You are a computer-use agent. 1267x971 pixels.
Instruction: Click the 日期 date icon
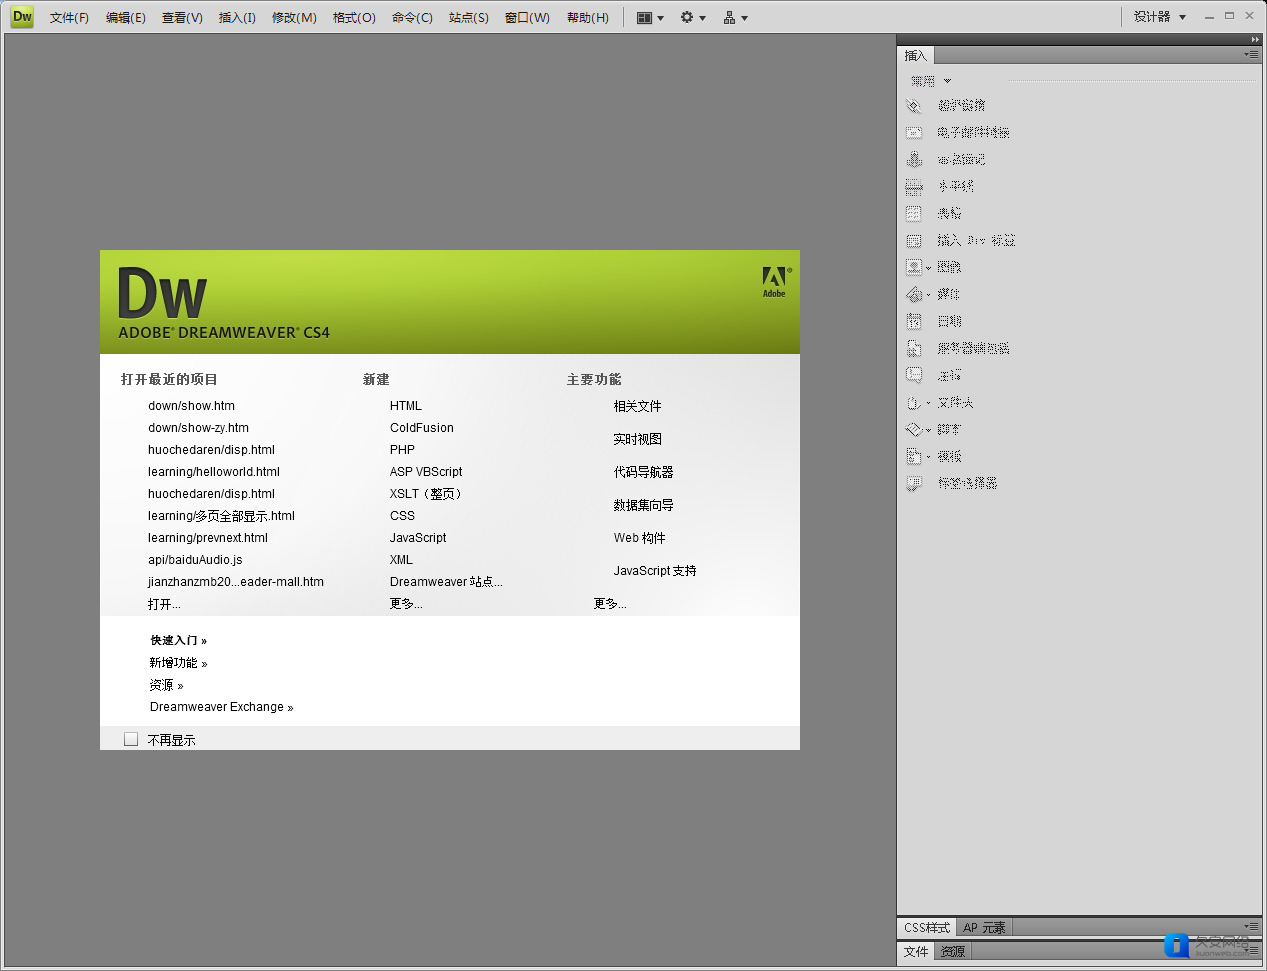coord(914,321)
